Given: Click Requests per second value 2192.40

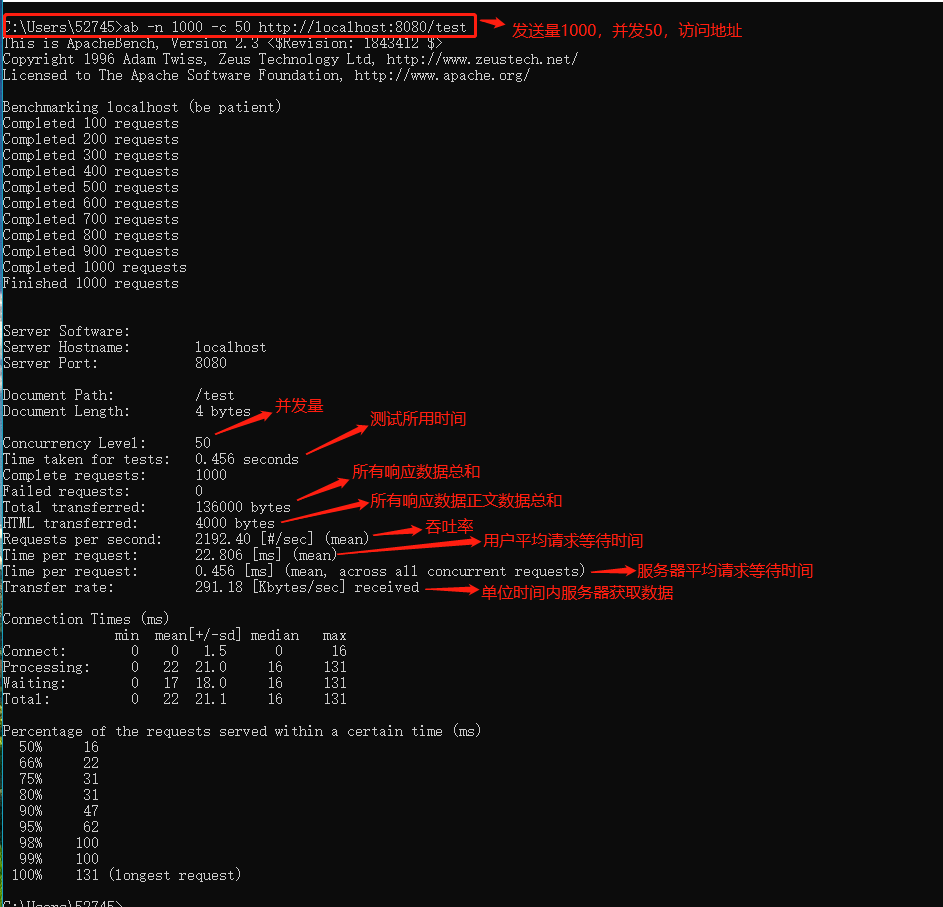Looking at the screenshot, I should coord(223,539).
